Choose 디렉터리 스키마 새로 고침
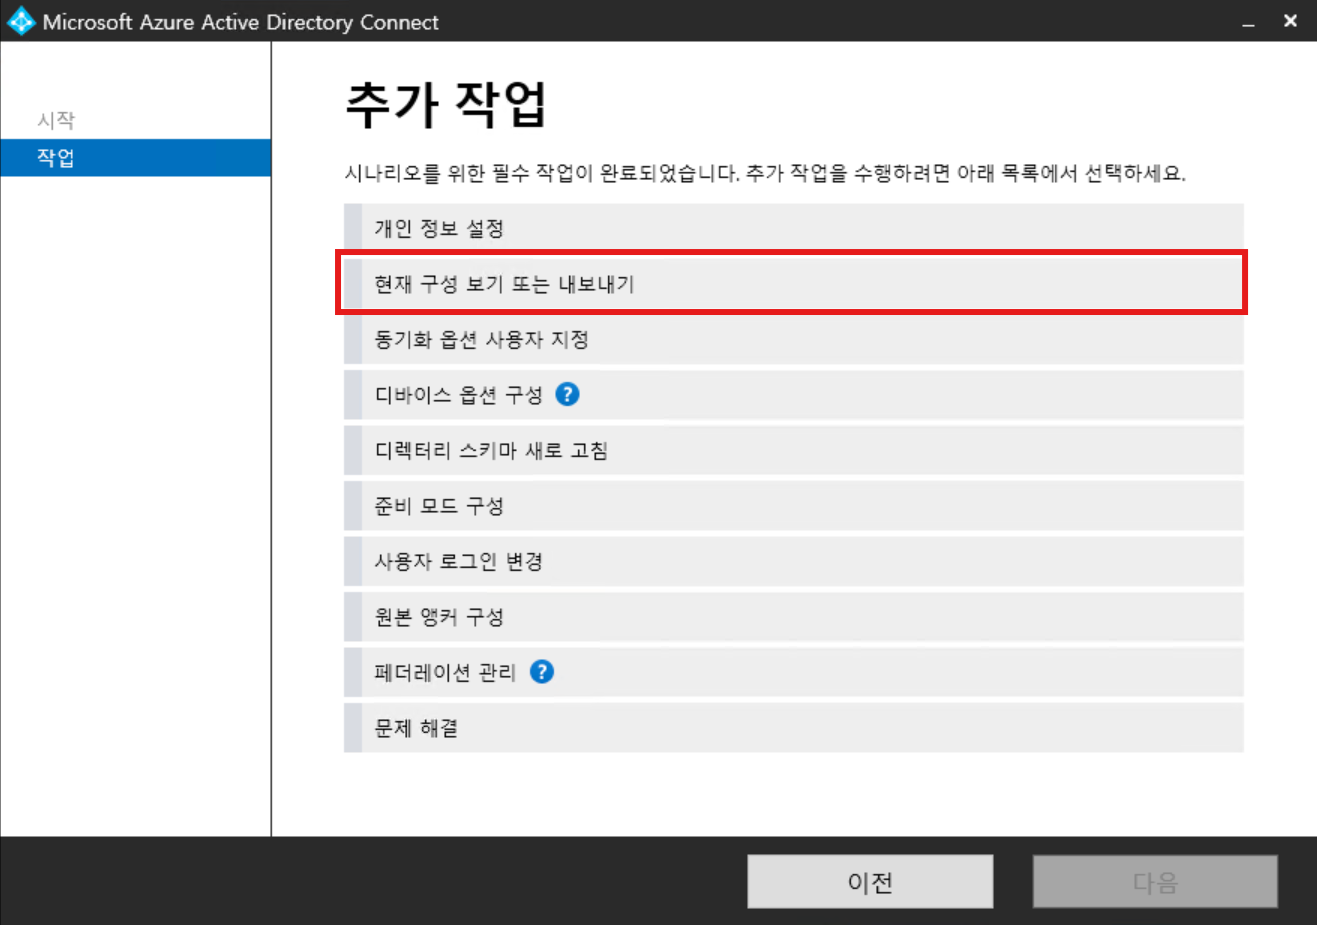Viewport: 1317px width, 925px height. coord(794,451)
